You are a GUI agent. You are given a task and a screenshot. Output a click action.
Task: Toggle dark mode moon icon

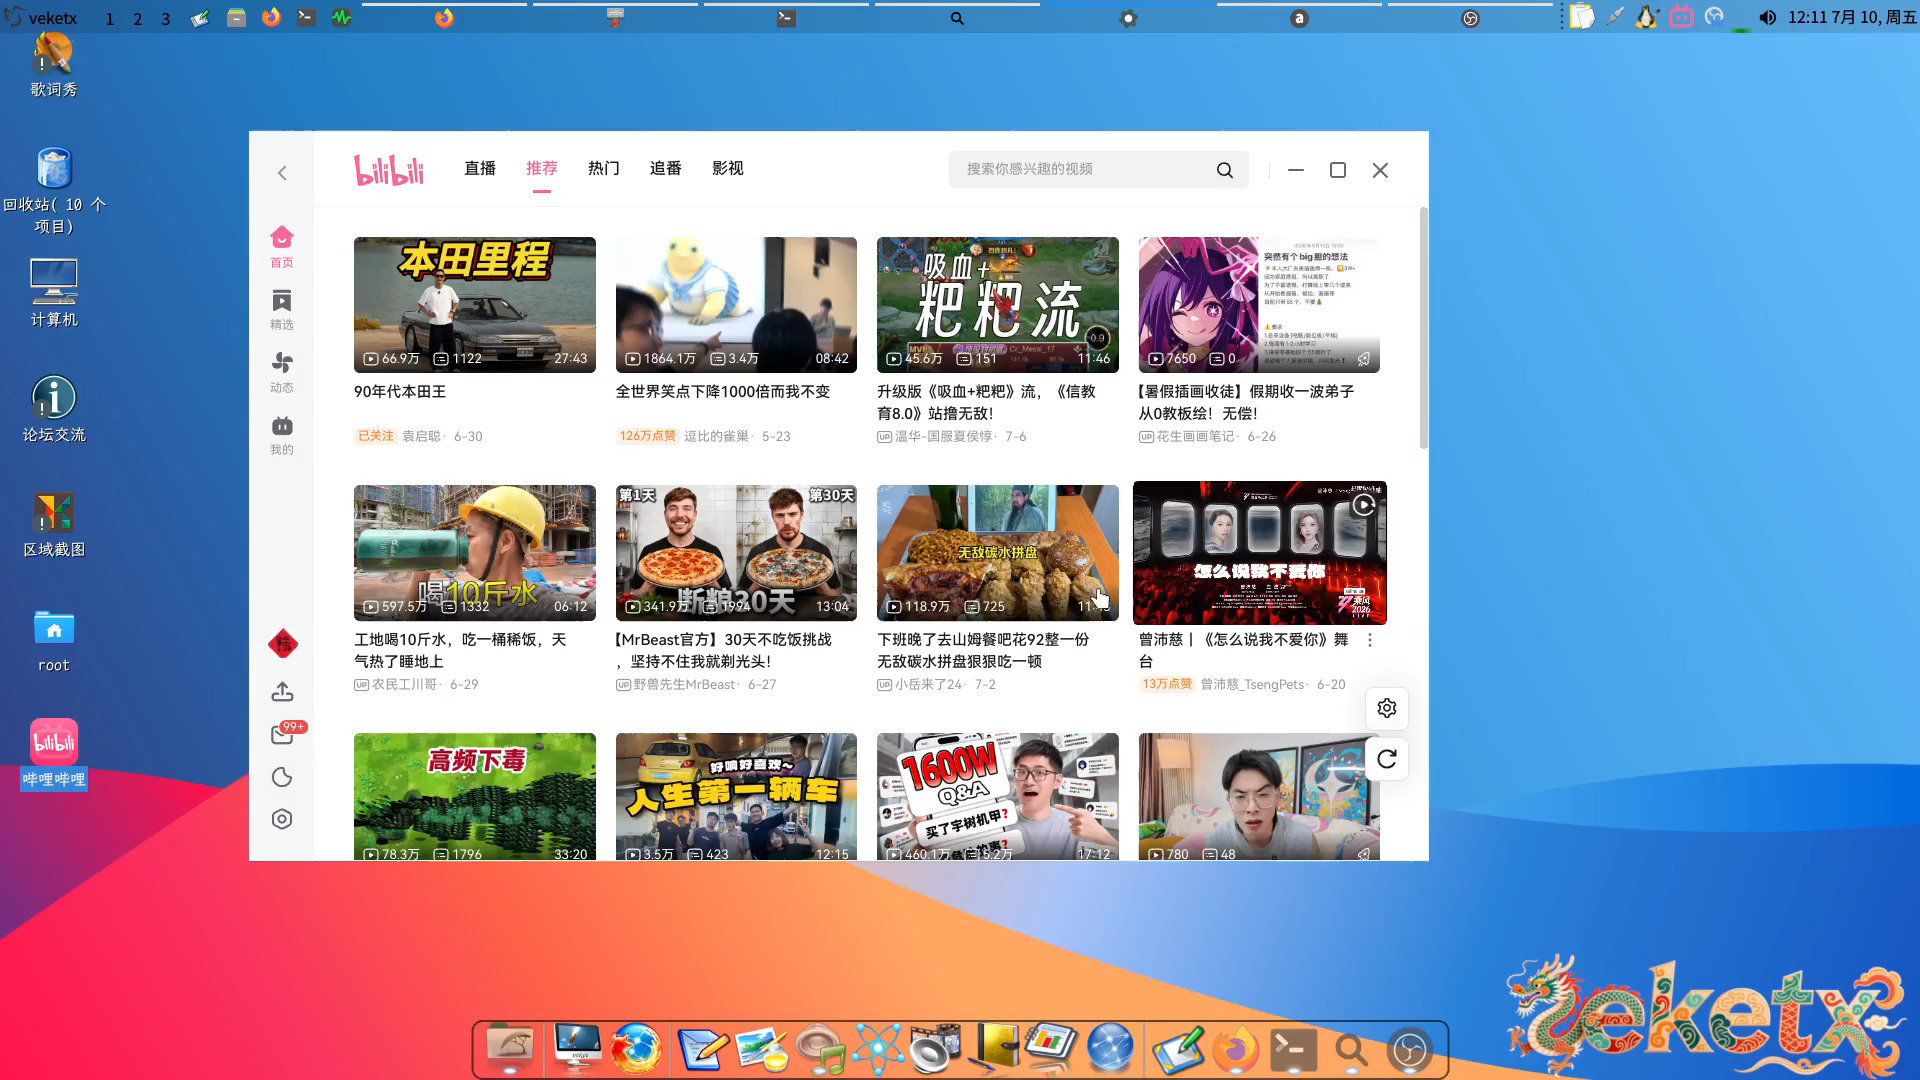pyautogui.click(x=282, y=777)
